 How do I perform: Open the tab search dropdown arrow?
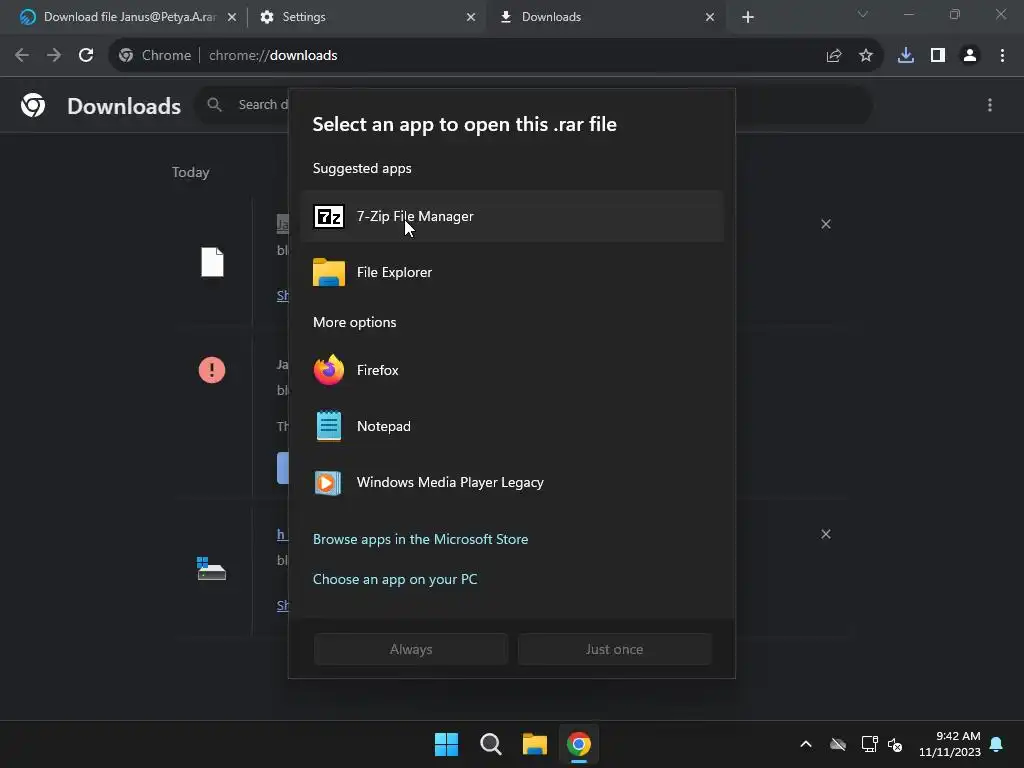point(863,14)
